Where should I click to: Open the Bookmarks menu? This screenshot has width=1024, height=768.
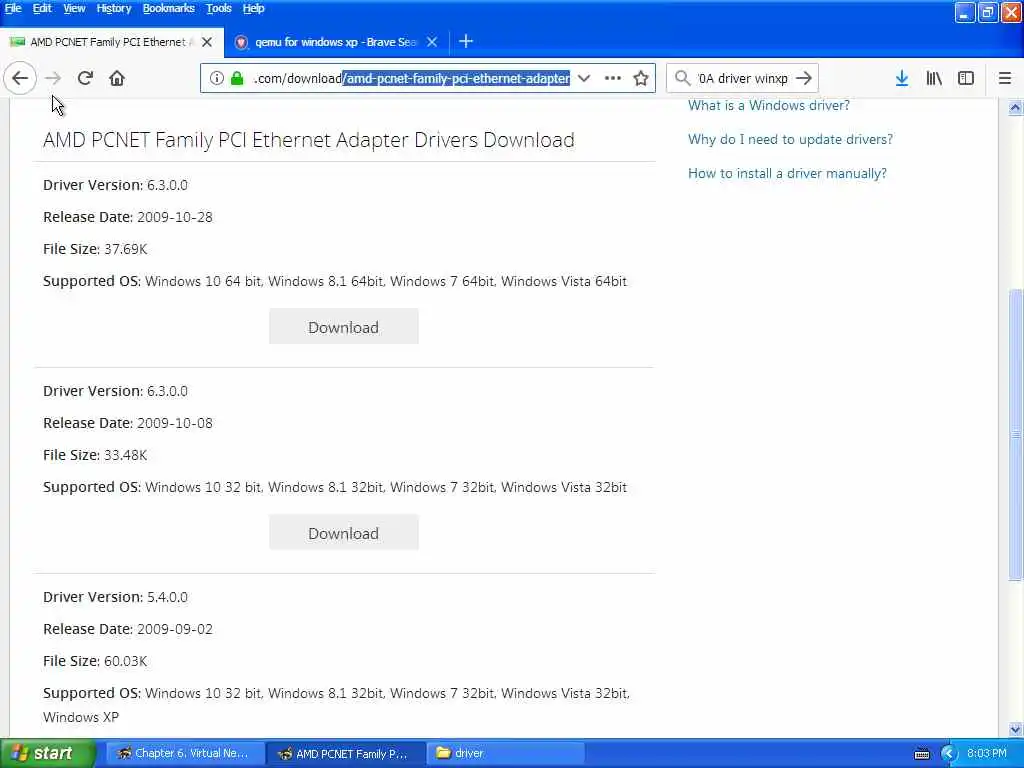[168, 8]
